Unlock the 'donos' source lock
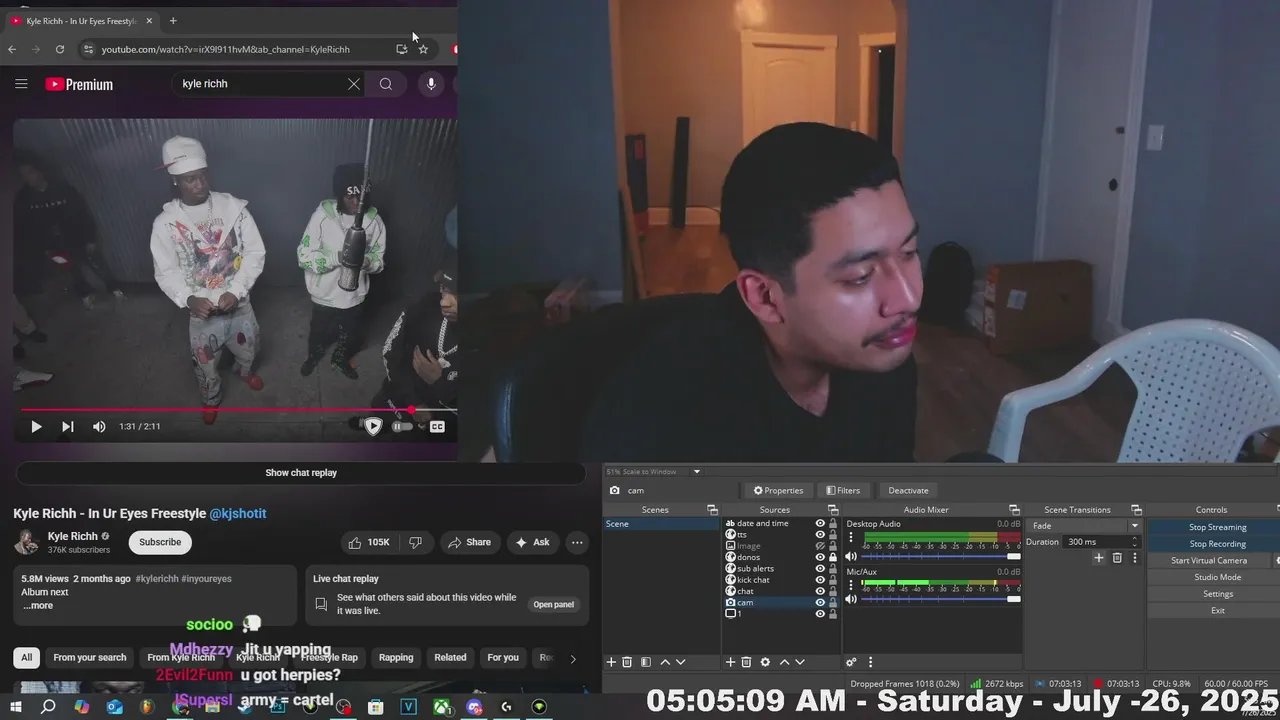This screenshot has width=1280, height=720. 833,557
